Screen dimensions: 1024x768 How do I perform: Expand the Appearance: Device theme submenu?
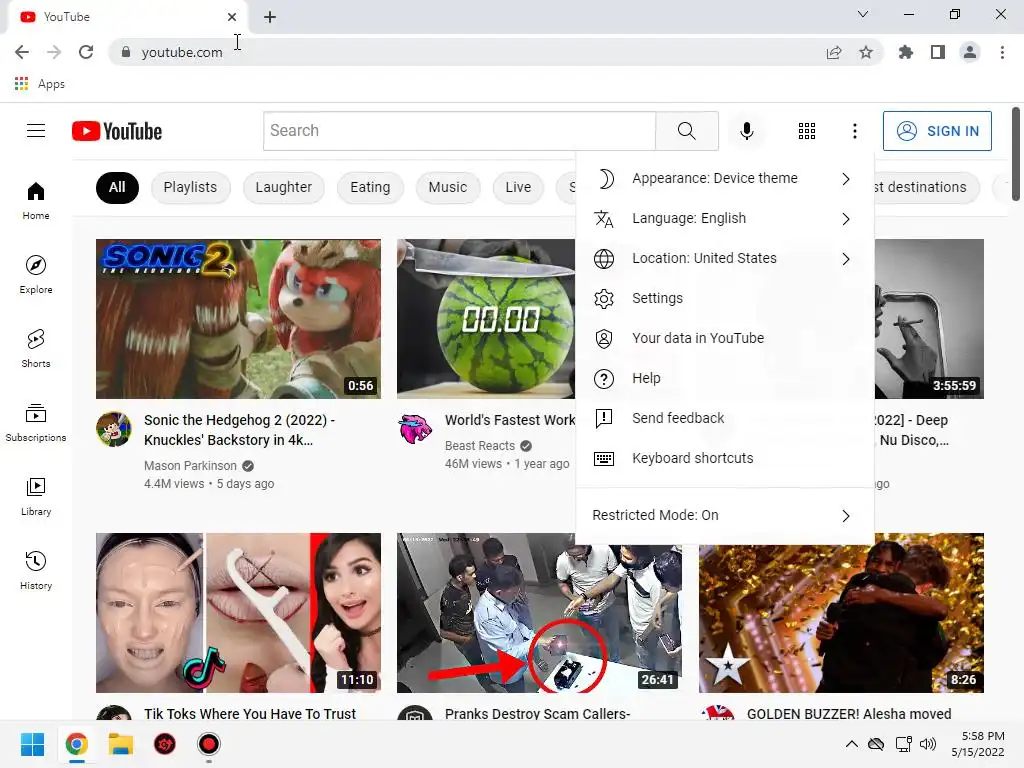pos(725,178)
